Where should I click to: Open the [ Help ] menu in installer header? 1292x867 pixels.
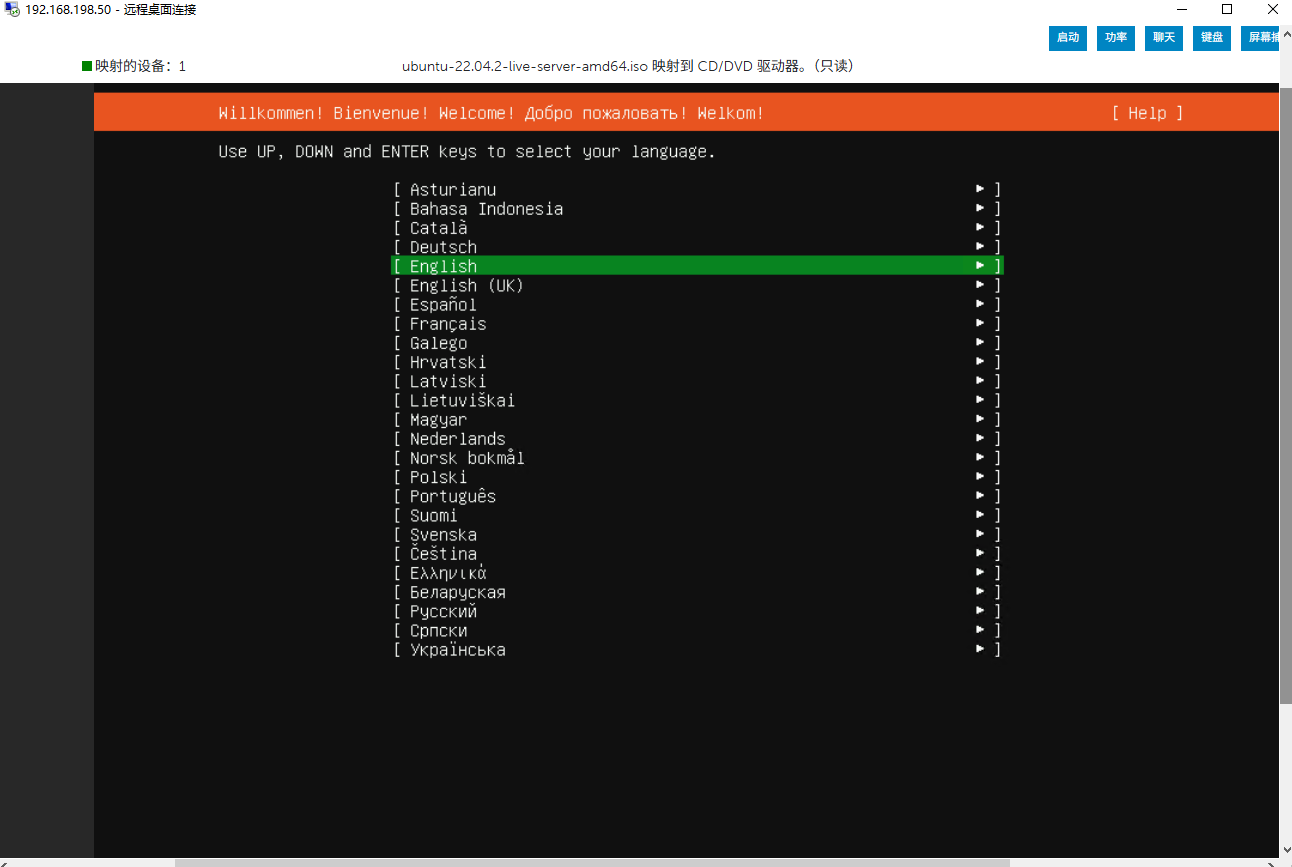point(1146,113)
